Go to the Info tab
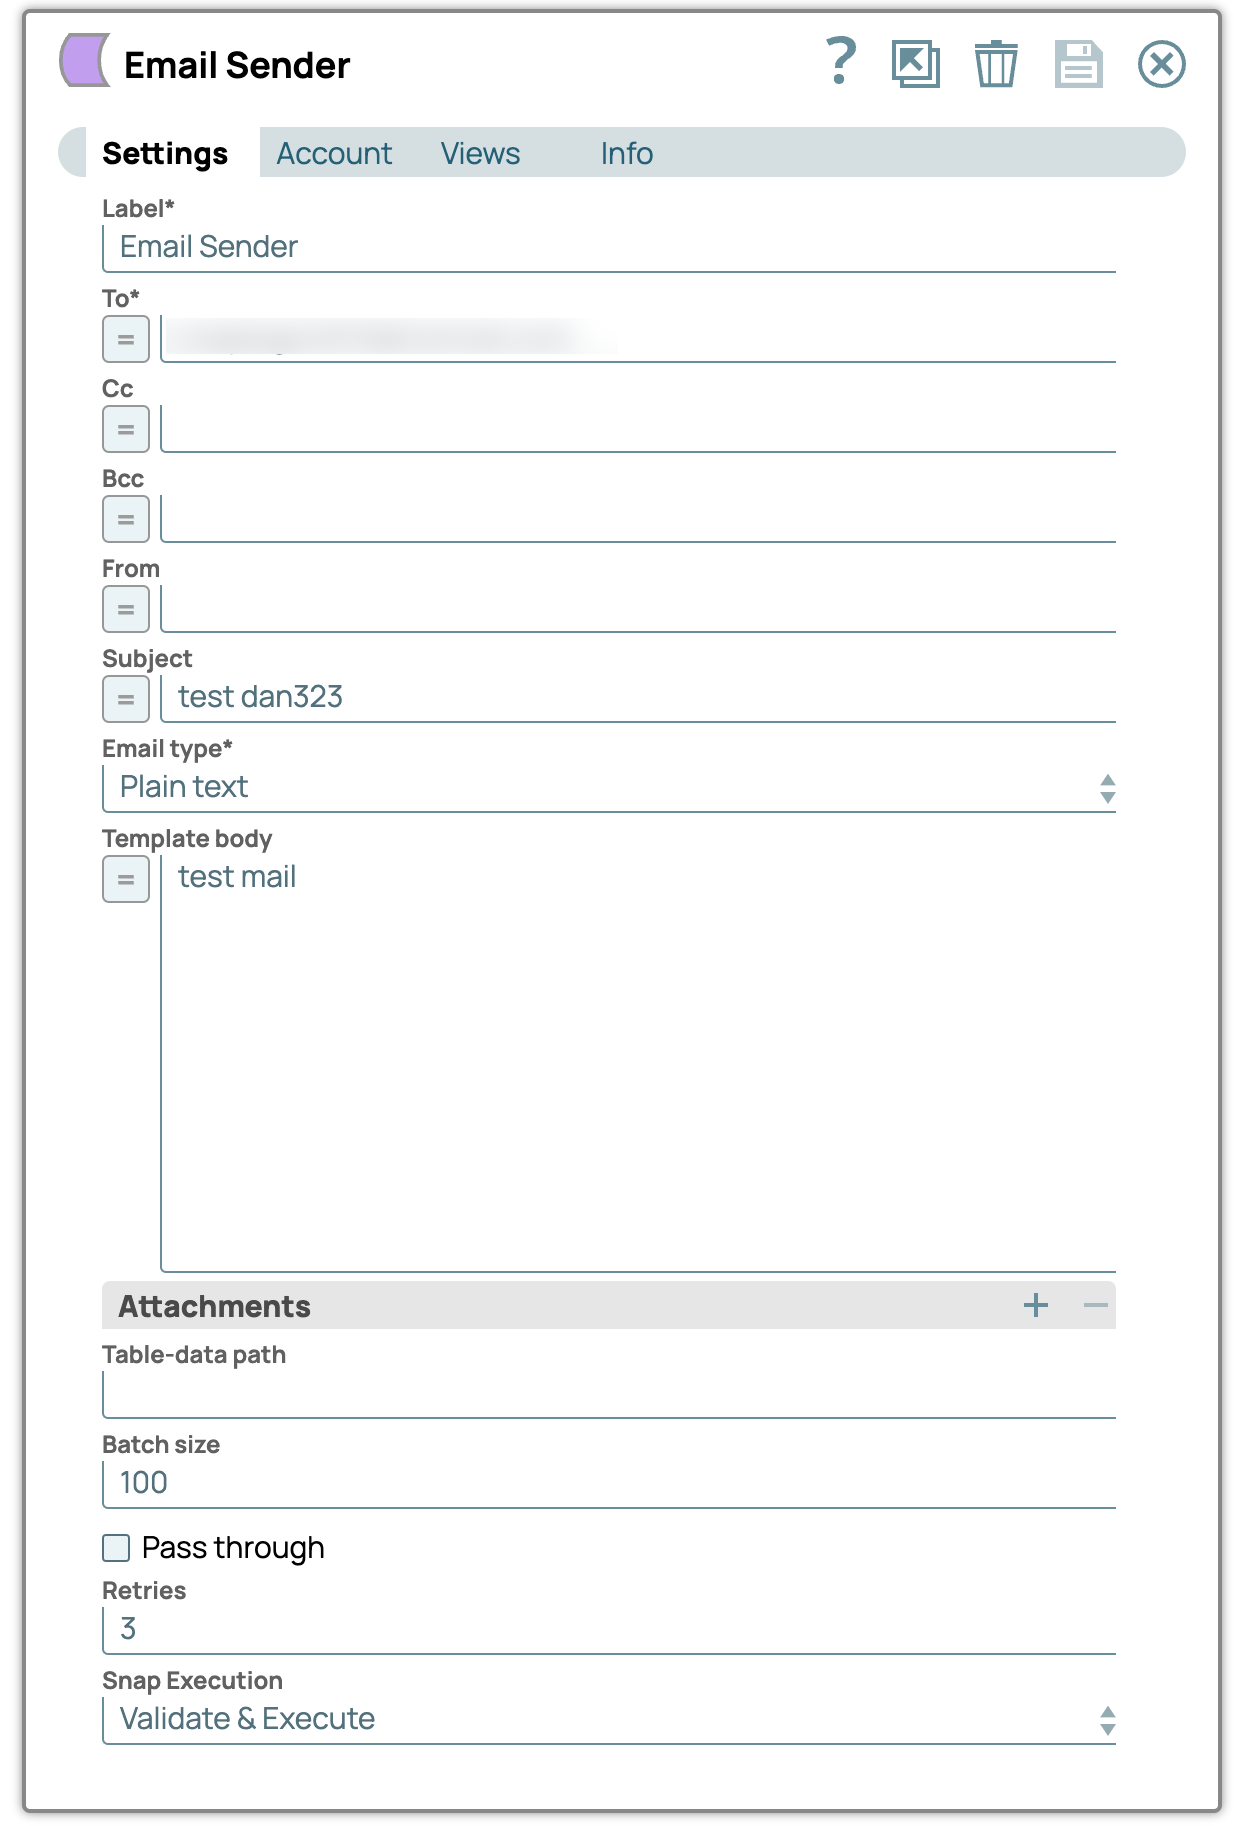The image size is (1234, 1826). point(626,153)
